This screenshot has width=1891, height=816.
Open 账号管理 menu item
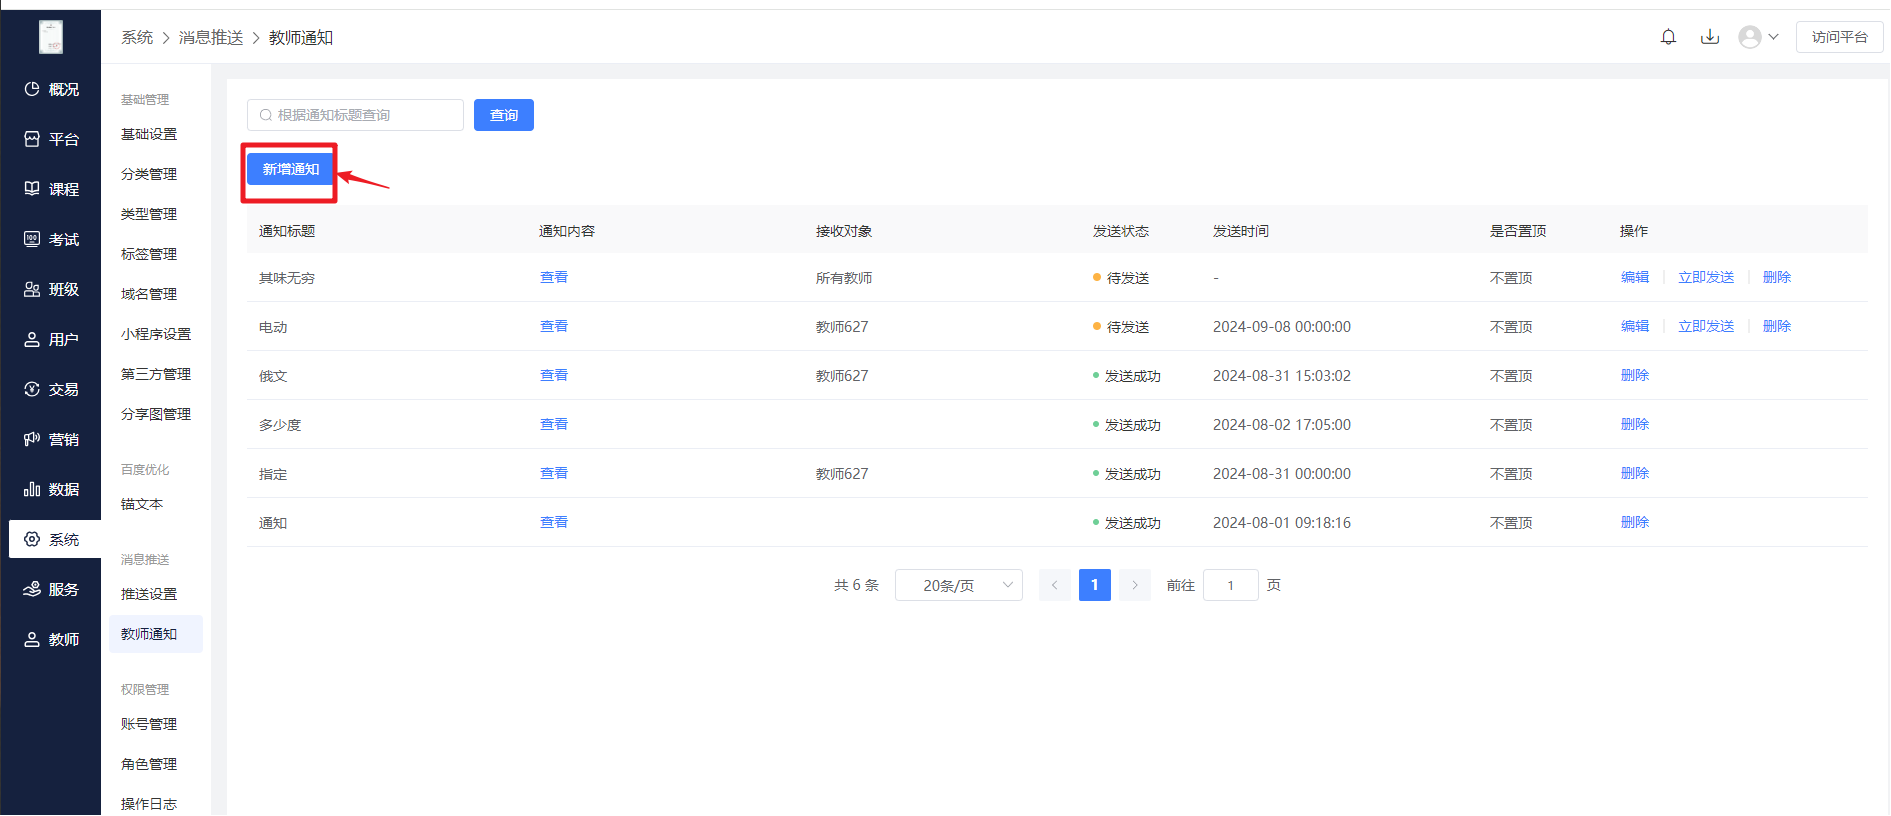click(149, 724)
